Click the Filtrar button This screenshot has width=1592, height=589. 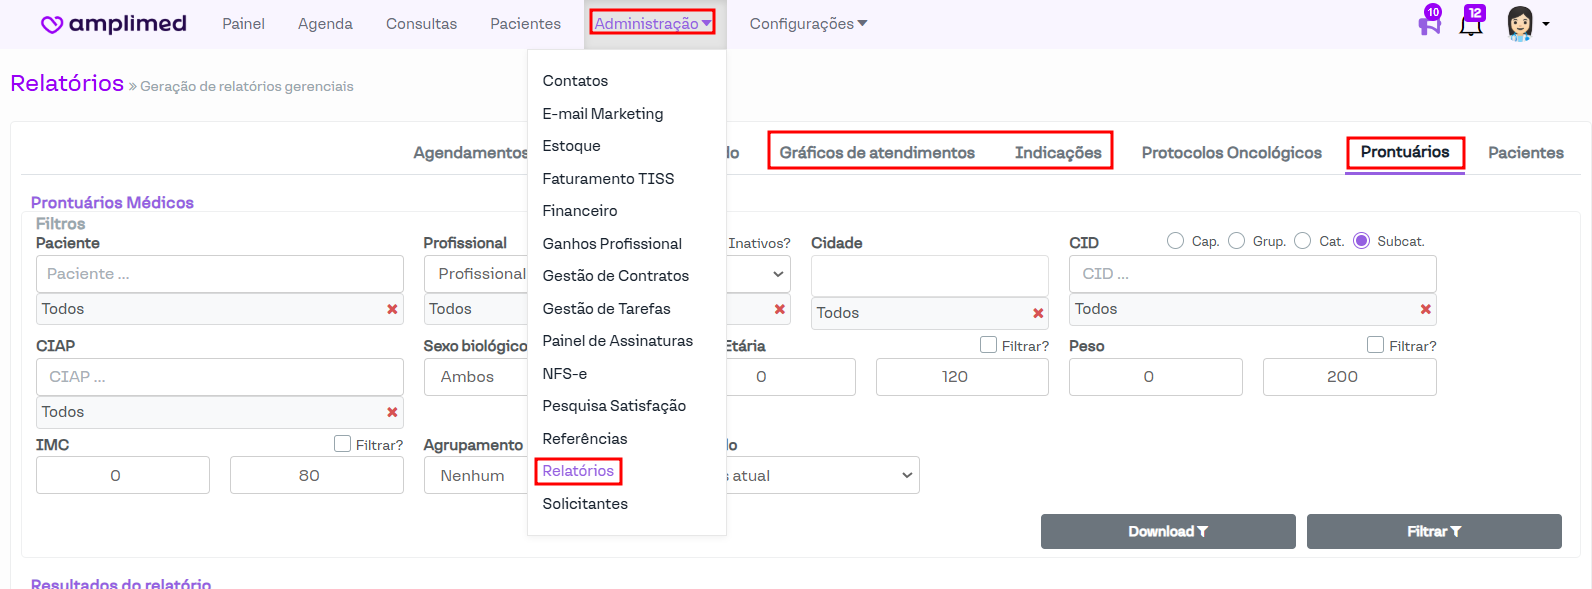click(x=1433, y=532)
